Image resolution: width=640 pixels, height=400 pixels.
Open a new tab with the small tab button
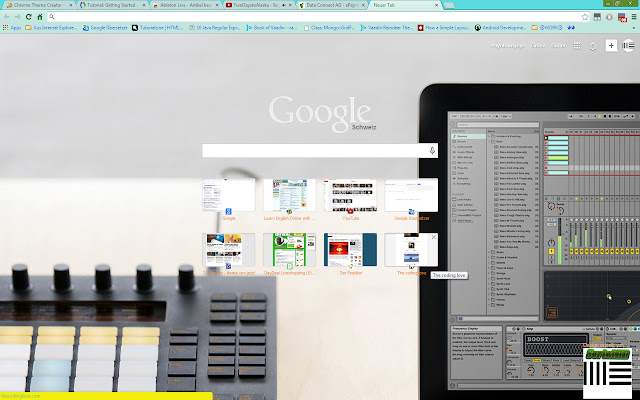tap(449, 5)
